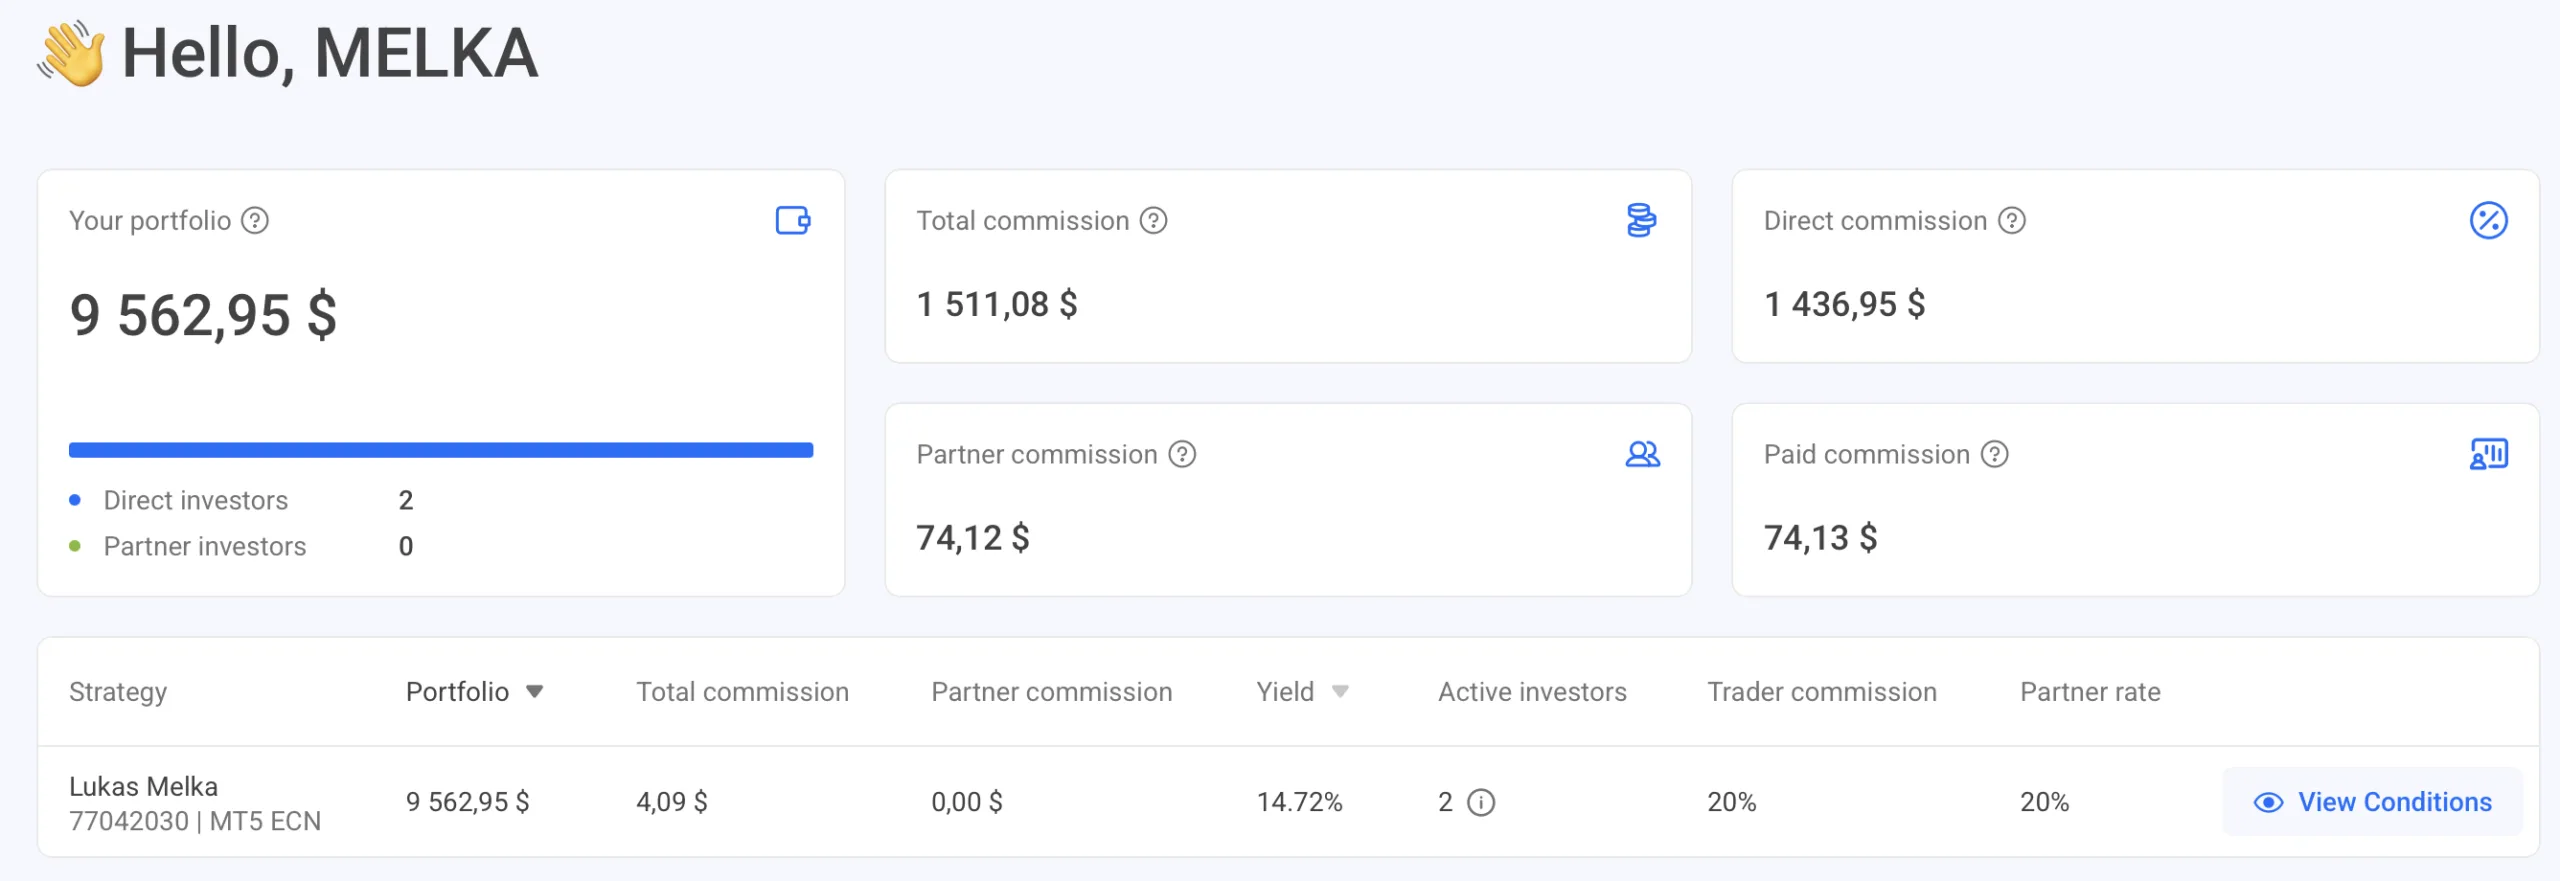Click the 1 511,08 $ total commission value

[x=996, y=304]
